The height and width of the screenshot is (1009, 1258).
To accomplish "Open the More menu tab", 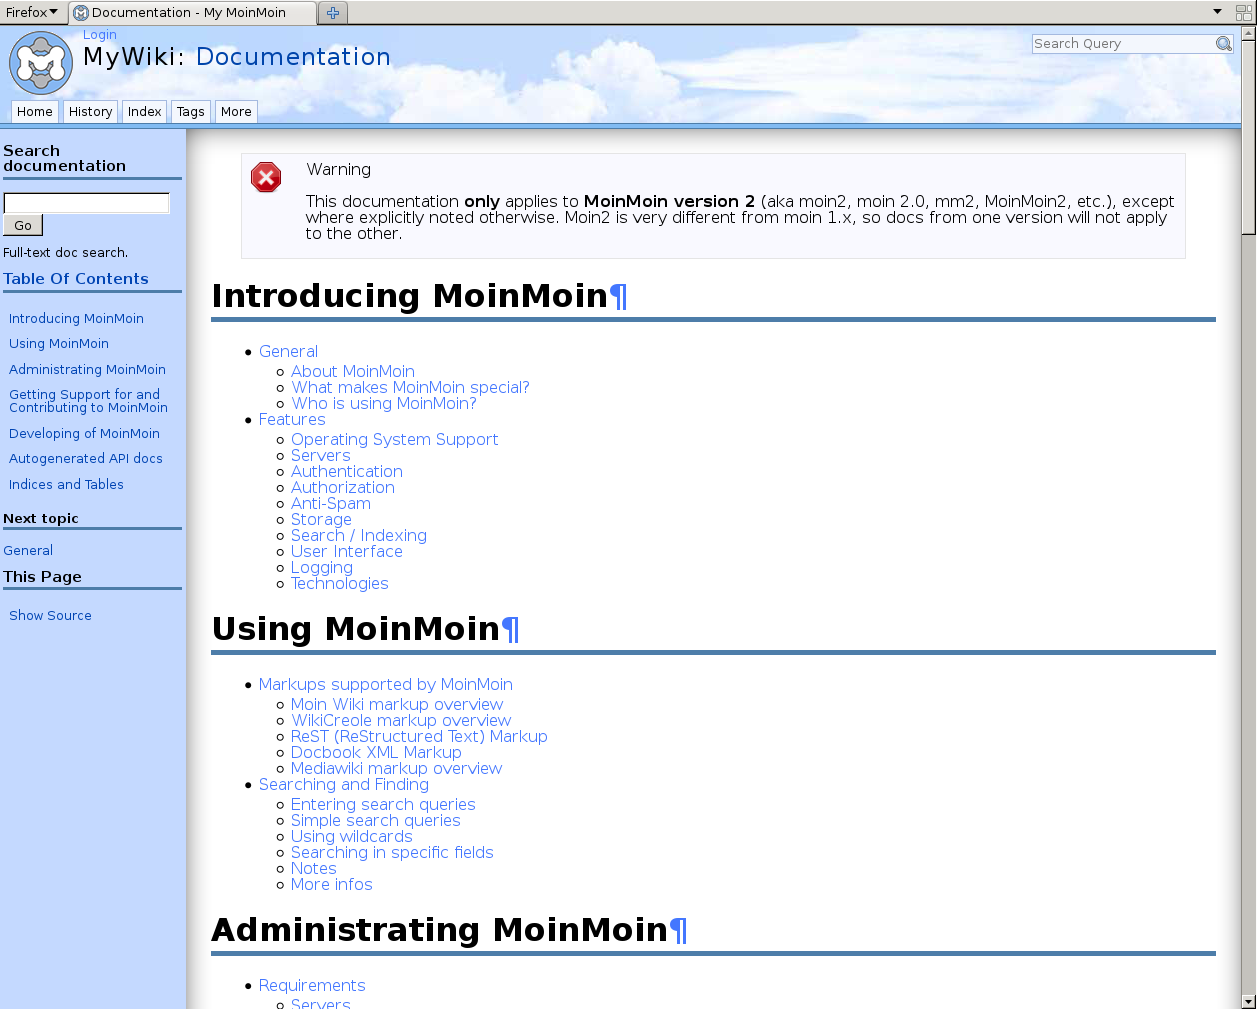I will tap(236, 112).
